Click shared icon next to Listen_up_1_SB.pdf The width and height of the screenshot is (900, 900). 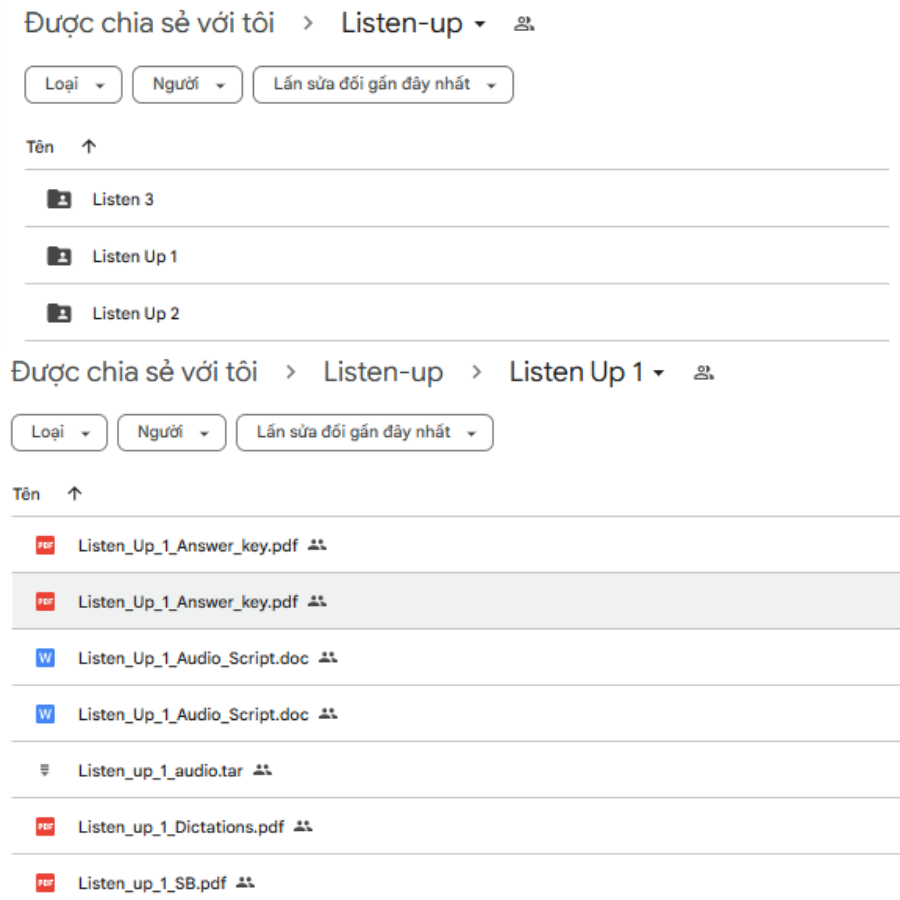246,882
